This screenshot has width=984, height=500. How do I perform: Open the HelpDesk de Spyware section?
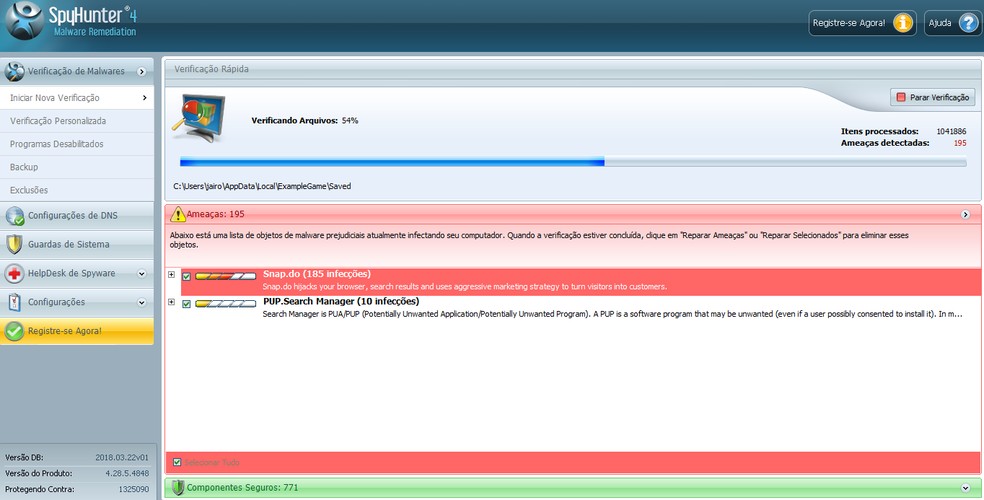77,274
